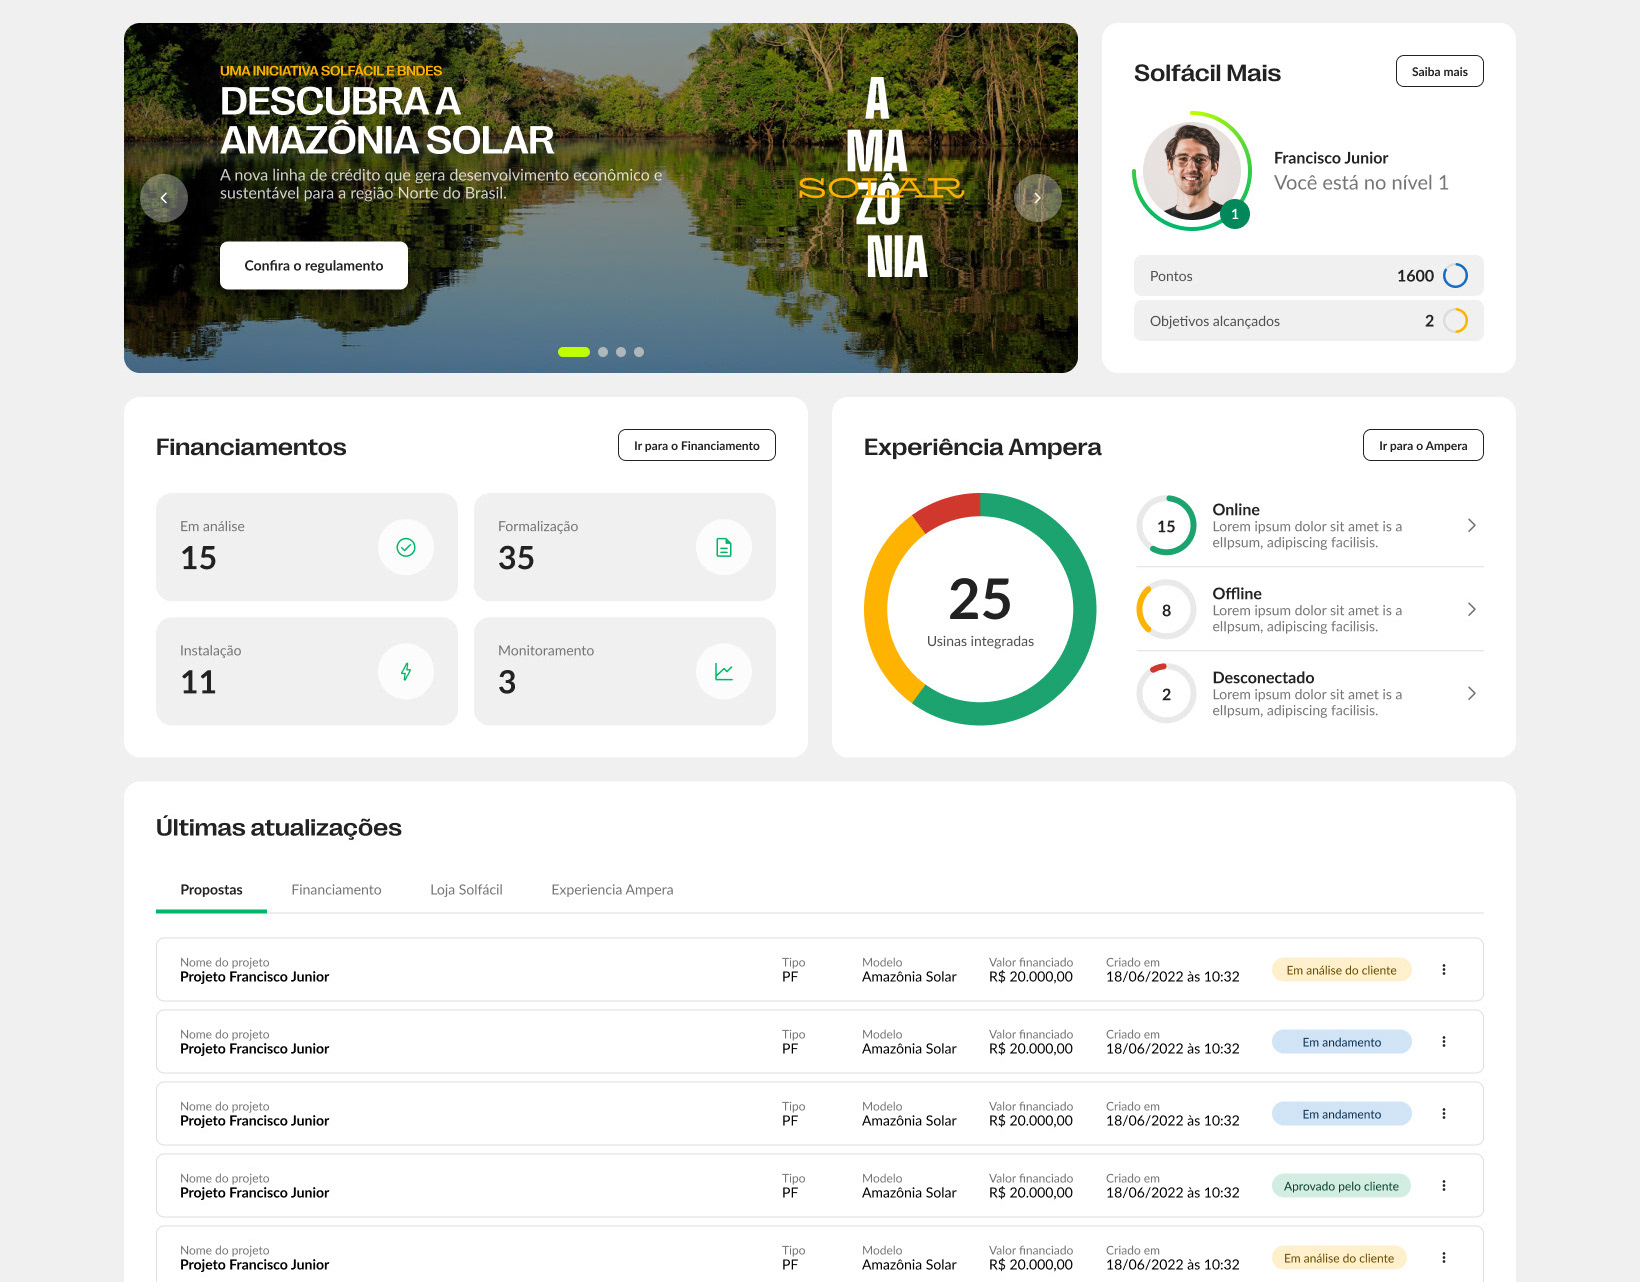Click the Offline 8 circular indicator
The image size is (1640, 1282).
[1166, 610]
